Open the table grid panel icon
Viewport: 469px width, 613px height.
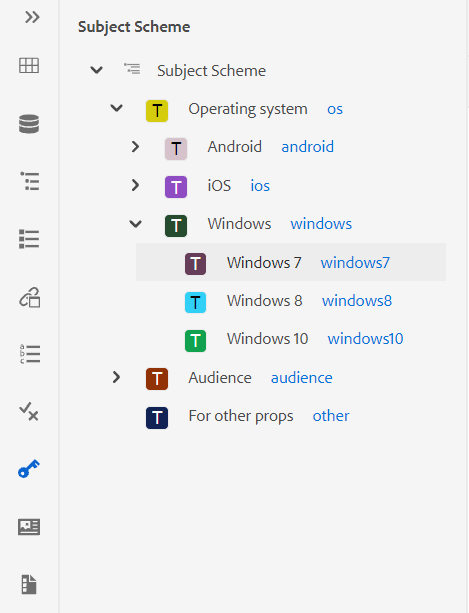[29, 65]
